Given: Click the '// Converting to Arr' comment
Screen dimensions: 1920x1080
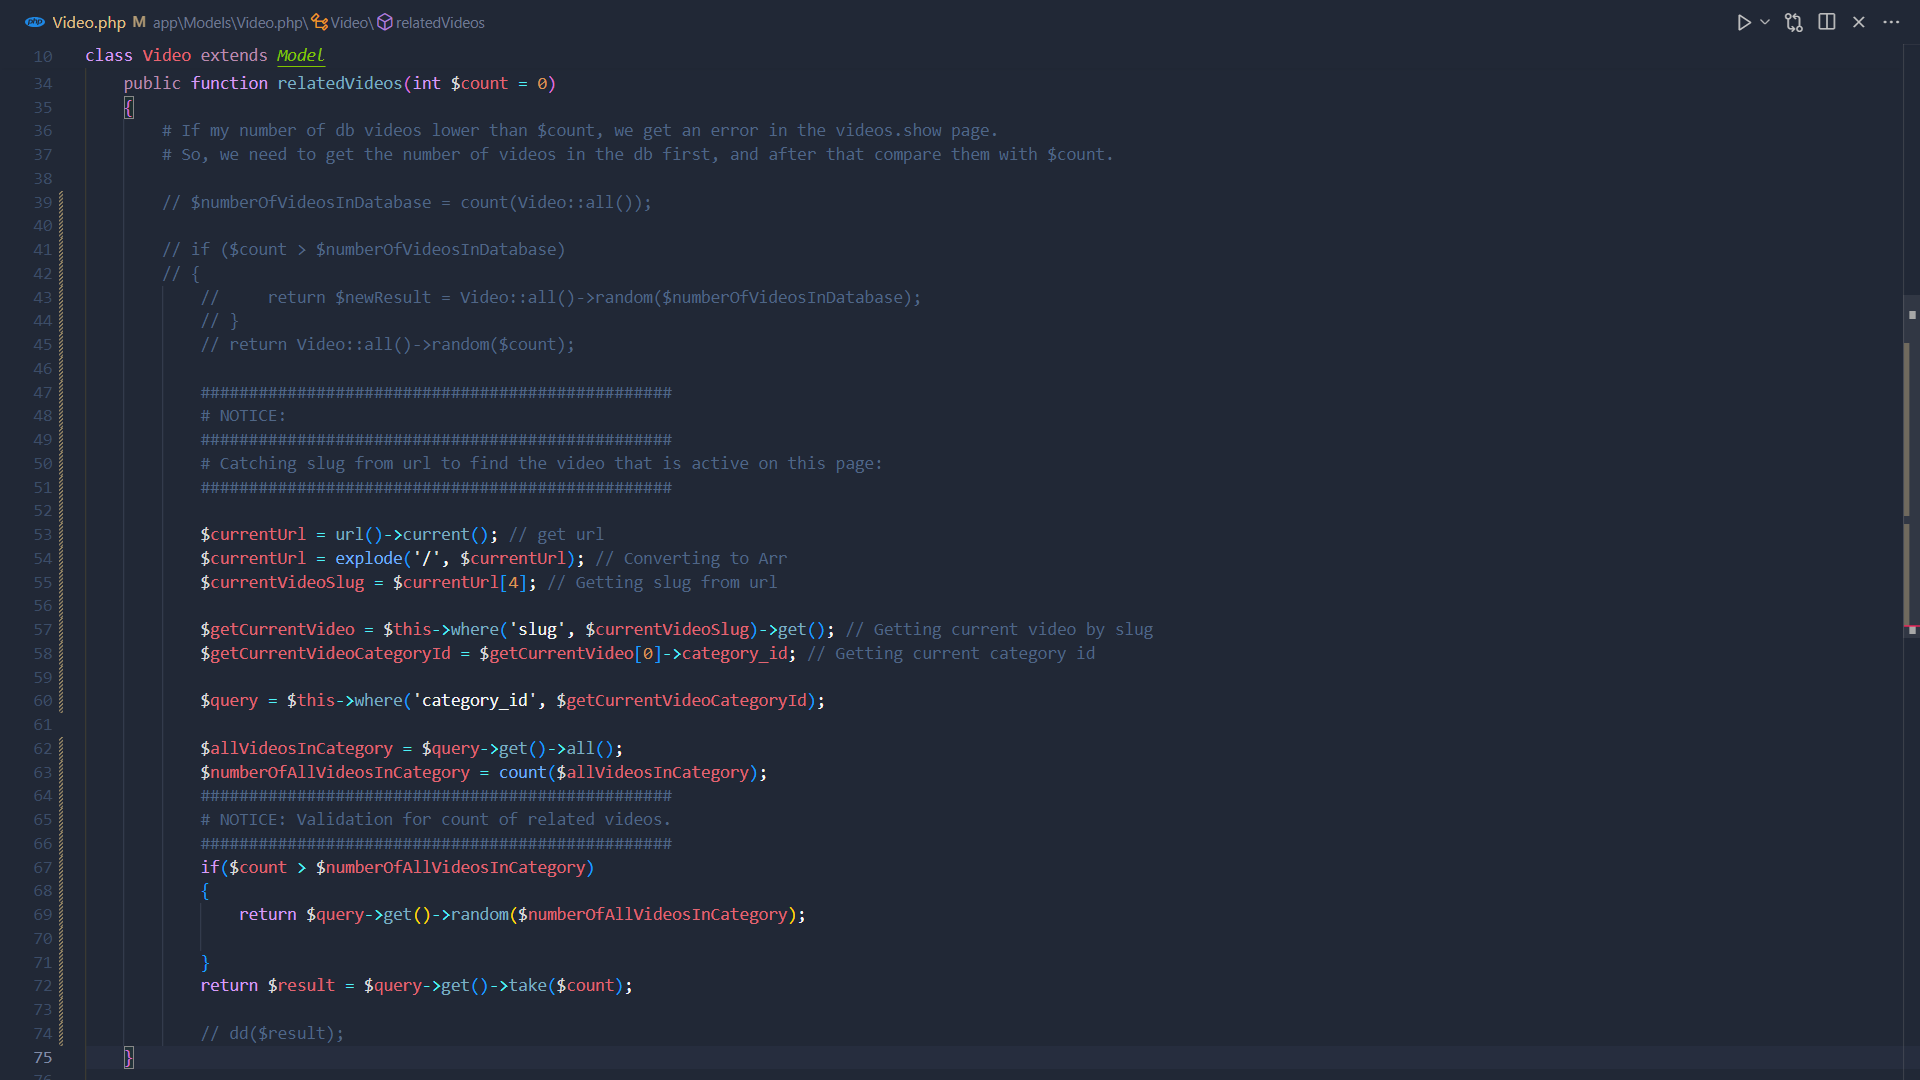Looking at the screenshot, I should coord(691,558).
